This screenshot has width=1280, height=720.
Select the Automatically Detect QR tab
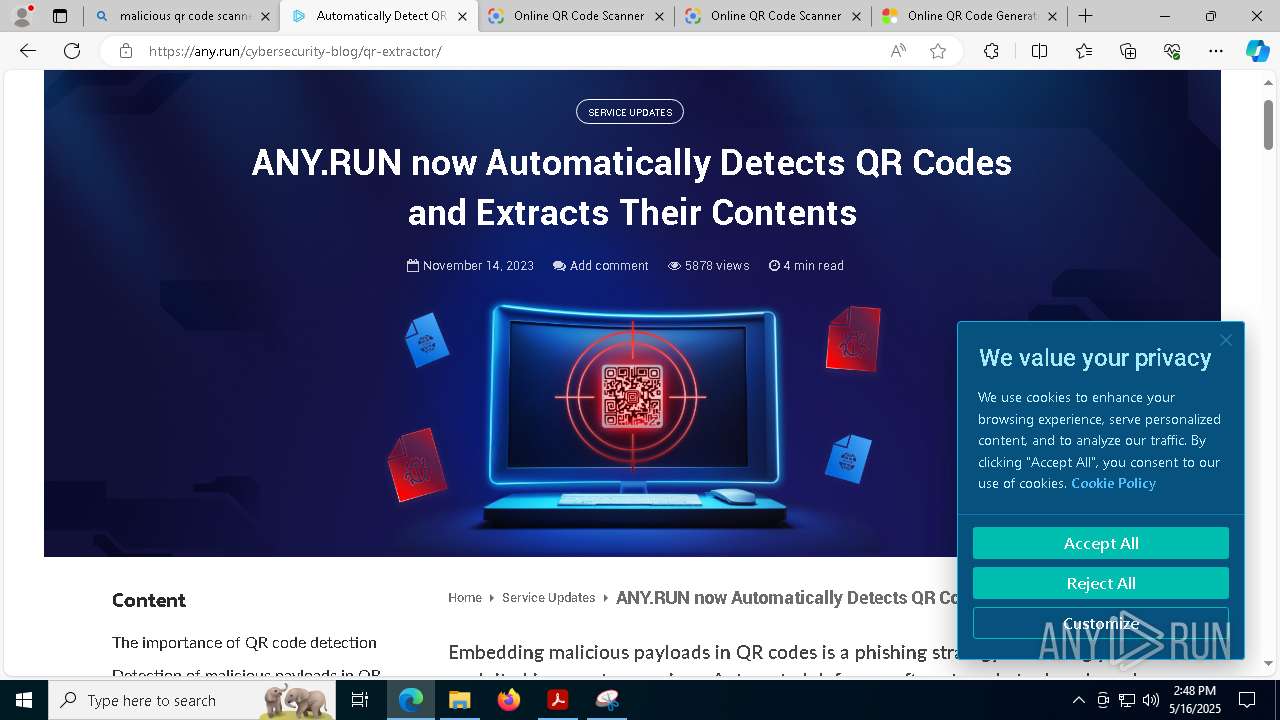coord(378,16)
